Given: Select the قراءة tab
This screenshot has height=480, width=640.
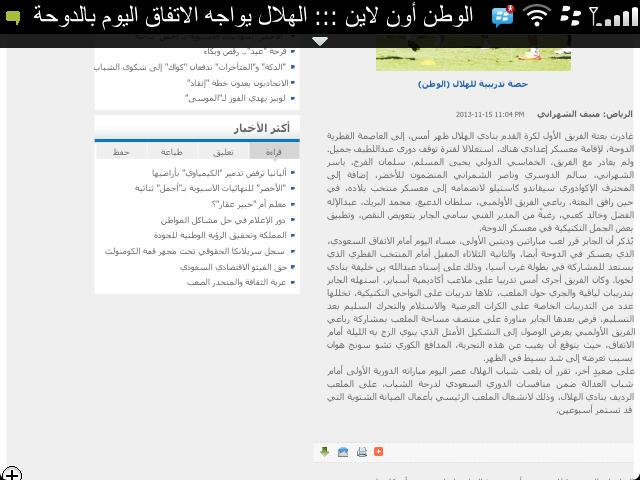Looking at the screenshot, I should click(x=274, y=152).
